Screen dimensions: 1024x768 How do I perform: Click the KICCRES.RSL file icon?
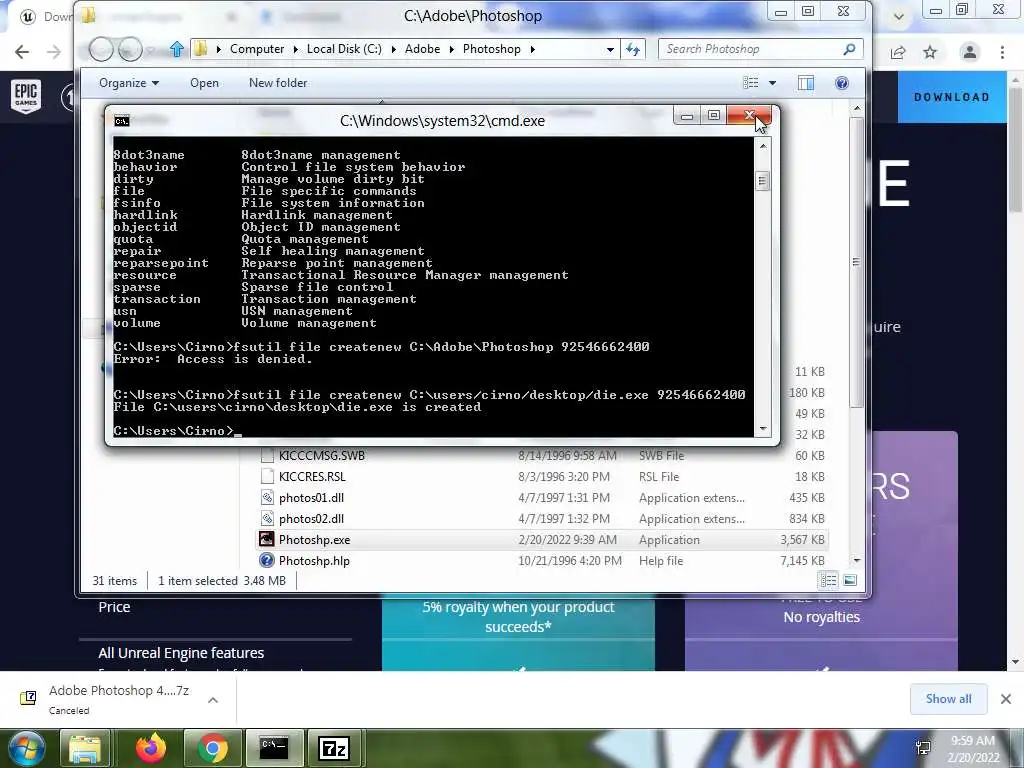[x=266, y=477]
